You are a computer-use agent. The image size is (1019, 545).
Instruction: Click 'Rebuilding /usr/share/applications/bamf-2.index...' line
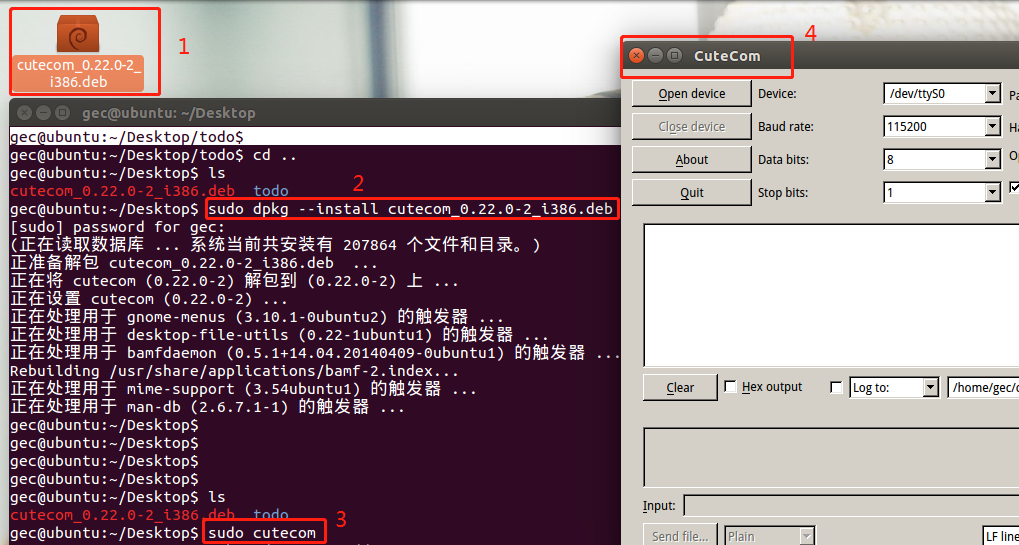[235, 372]
